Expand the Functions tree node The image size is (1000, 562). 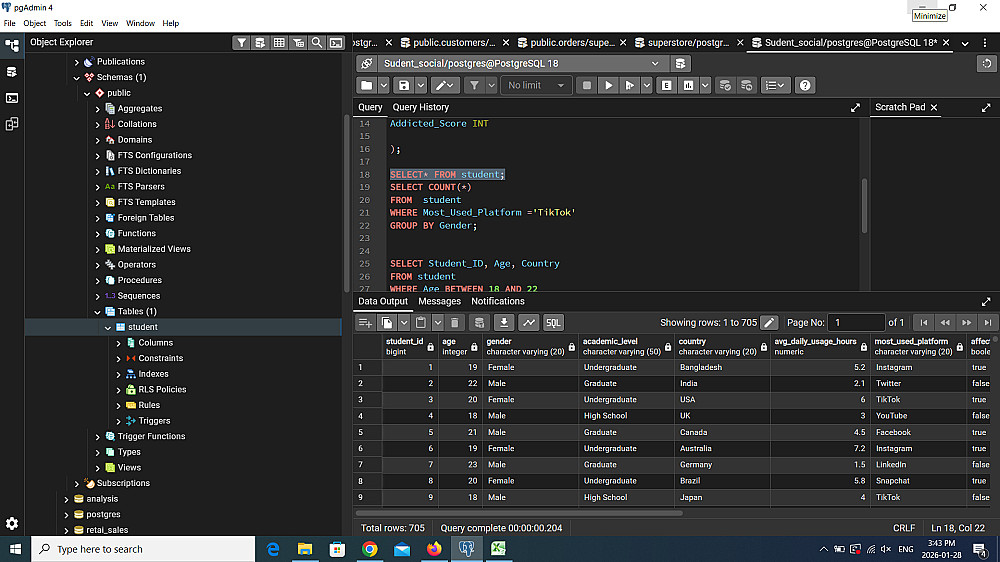tap(97, 233)
